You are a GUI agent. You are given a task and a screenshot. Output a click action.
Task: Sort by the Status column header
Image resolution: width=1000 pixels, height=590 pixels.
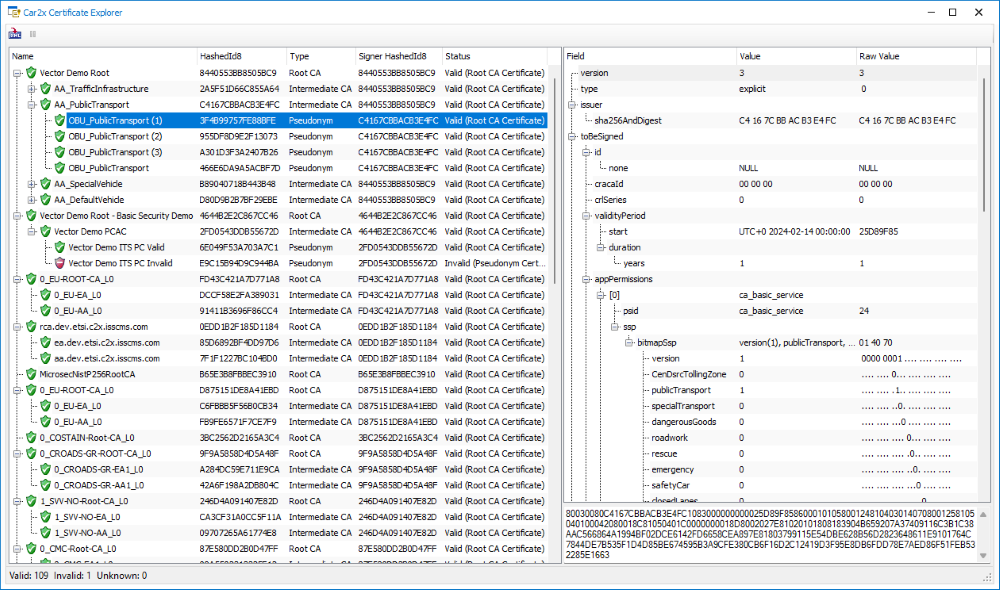point(494,56)
